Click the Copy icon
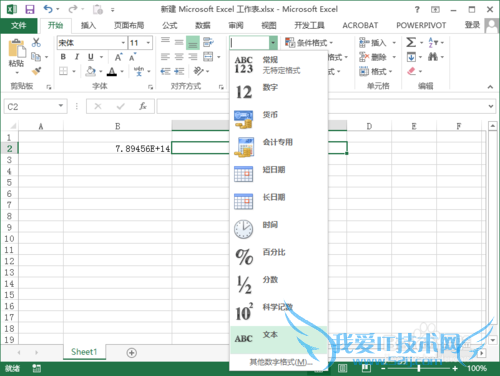Screen dimensions: 500x376 click(36, 57)
